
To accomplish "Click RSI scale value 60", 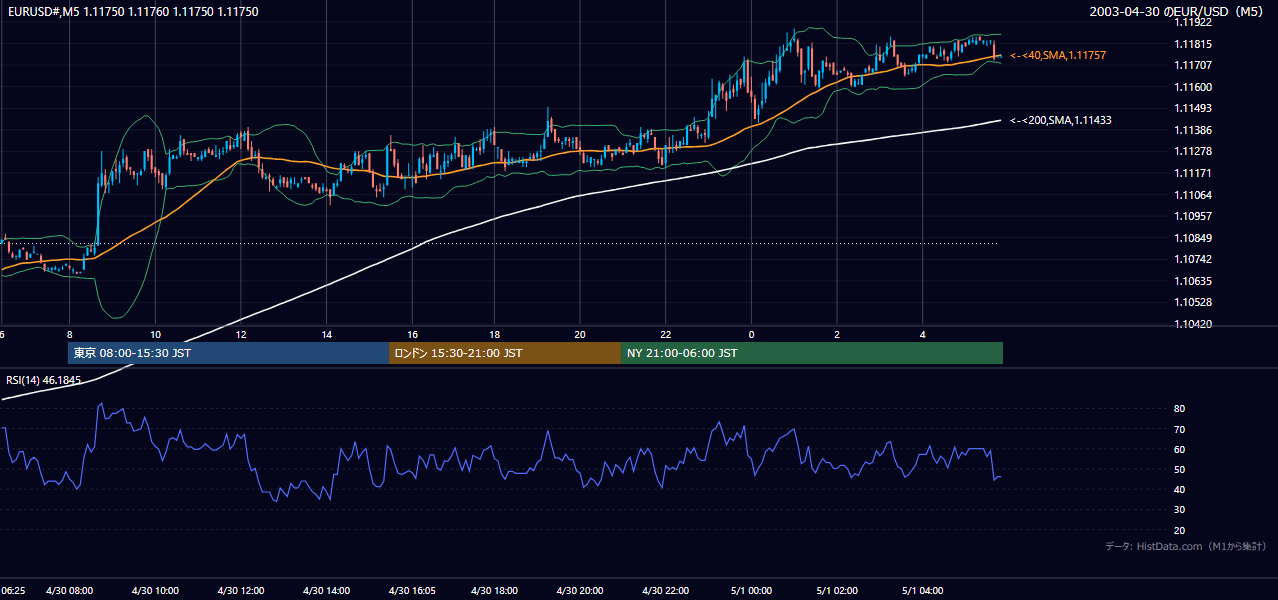I will click(1179, 449).
